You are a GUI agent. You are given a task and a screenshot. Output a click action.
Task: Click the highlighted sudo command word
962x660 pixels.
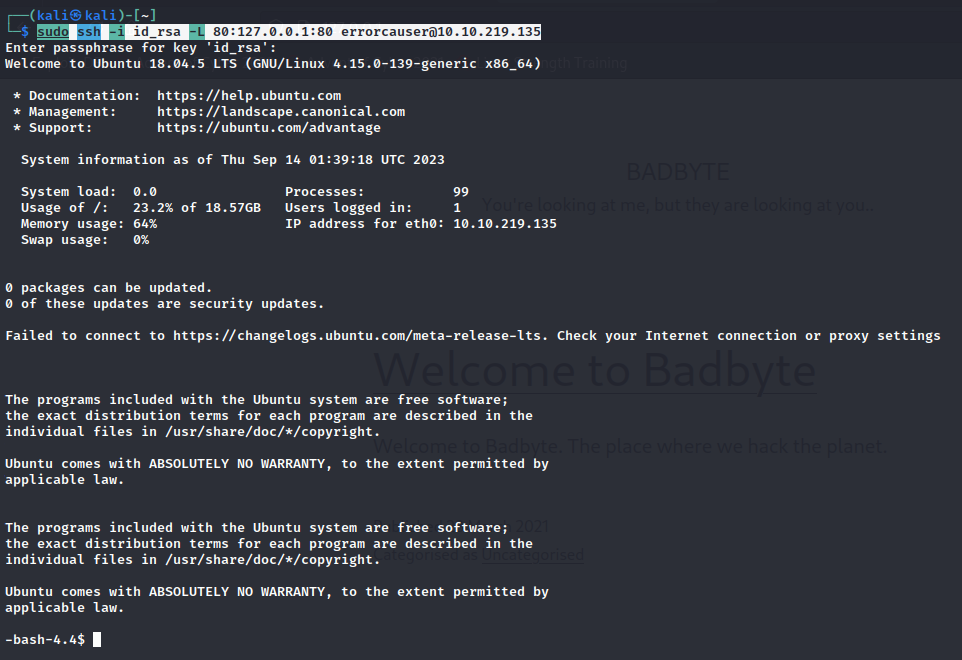click(x=53, y=32)
